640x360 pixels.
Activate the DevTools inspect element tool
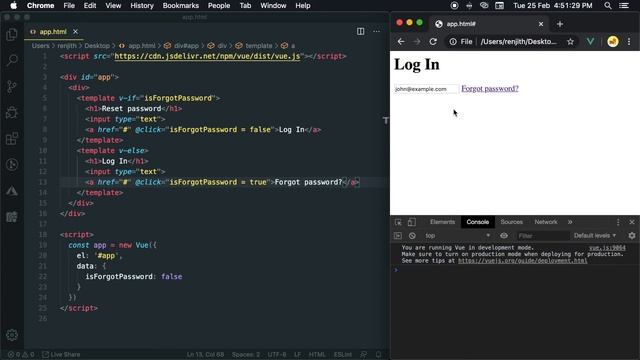(x=398, y=222)
